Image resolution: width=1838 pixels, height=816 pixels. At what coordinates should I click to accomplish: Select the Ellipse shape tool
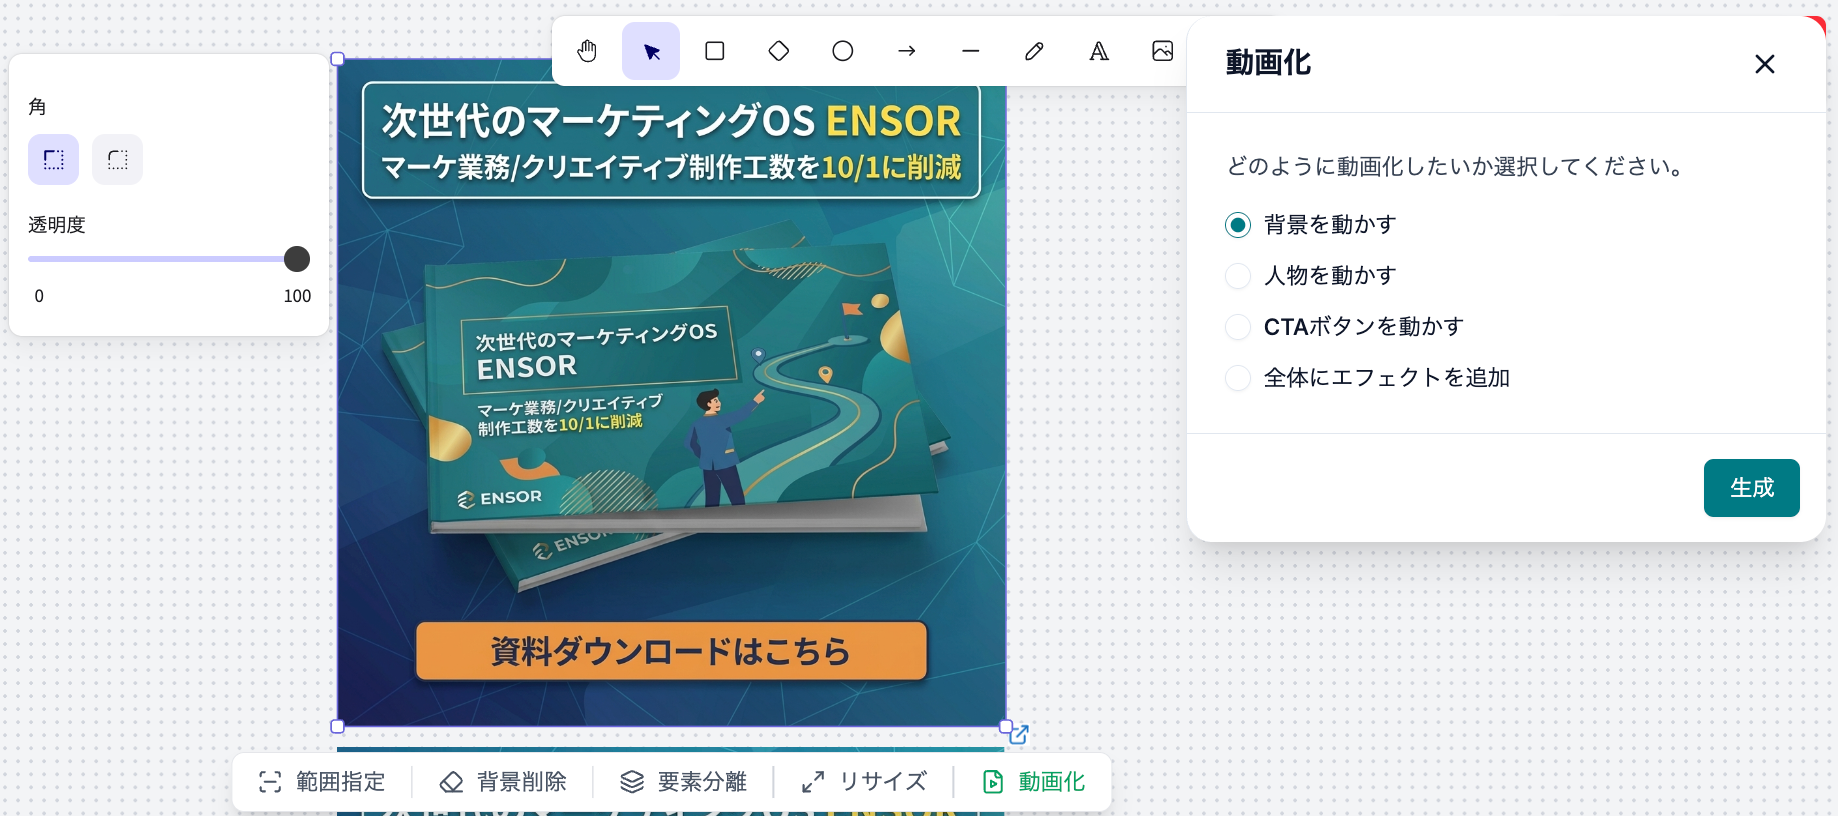tap(843, 51)
